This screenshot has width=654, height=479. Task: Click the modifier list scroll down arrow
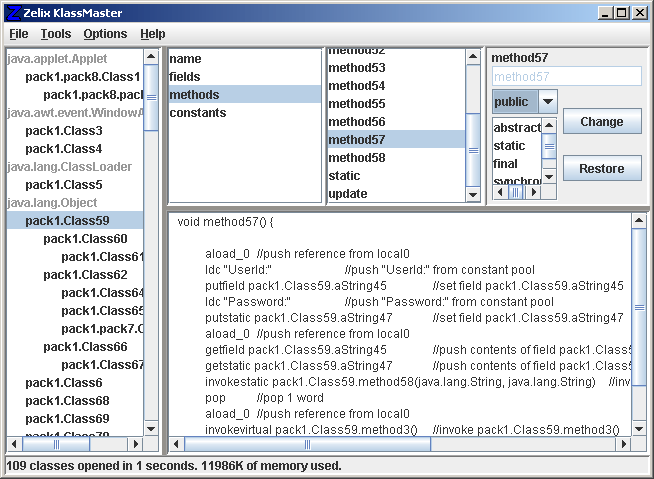click(x=549, y=177)
